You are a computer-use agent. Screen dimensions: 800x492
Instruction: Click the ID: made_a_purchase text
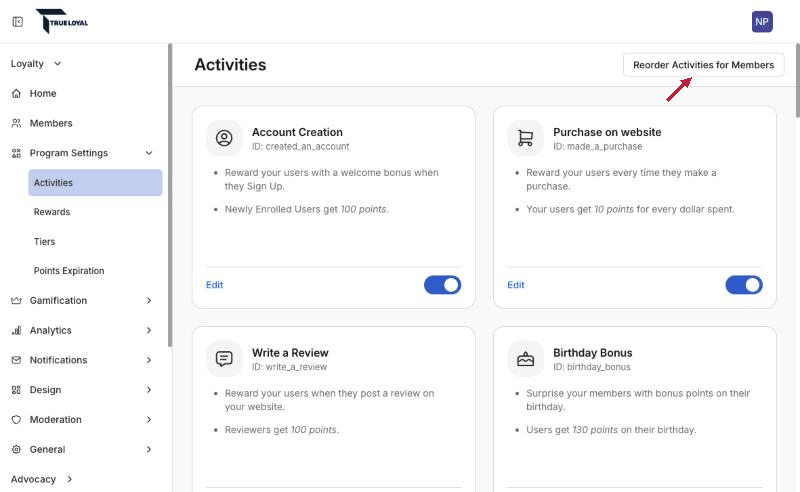coord(597,146)
